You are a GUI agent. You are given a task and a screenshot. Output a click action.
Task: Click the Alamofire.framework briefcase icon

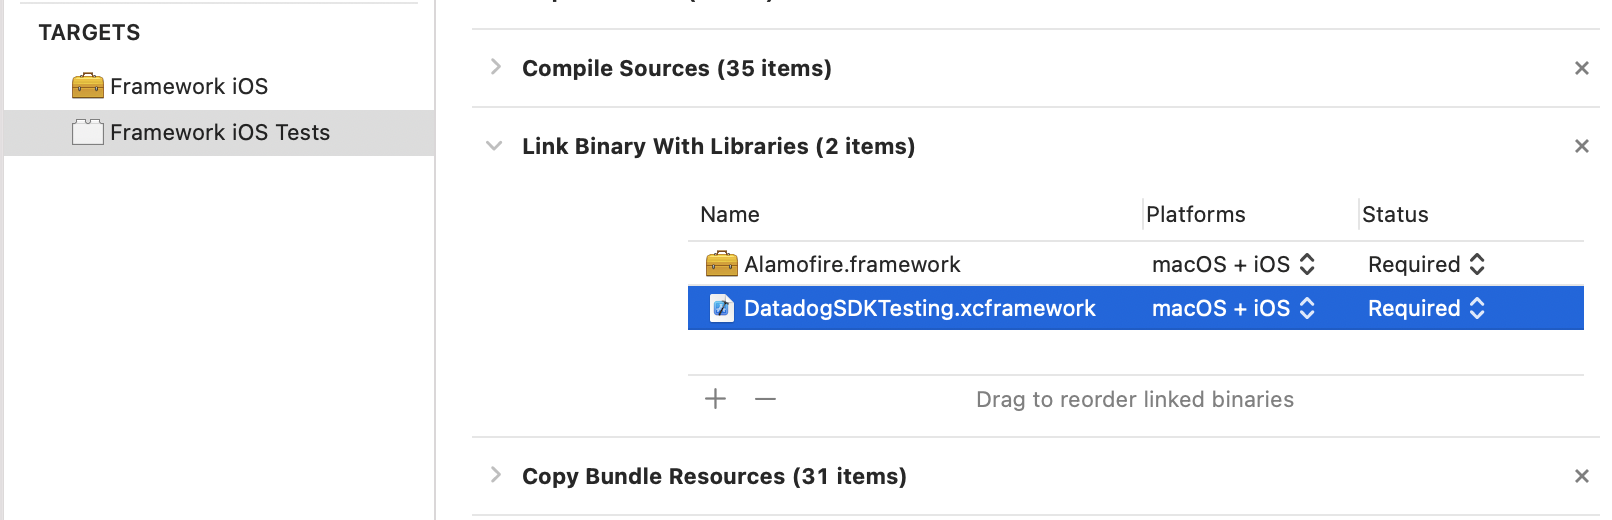point(721,264)
